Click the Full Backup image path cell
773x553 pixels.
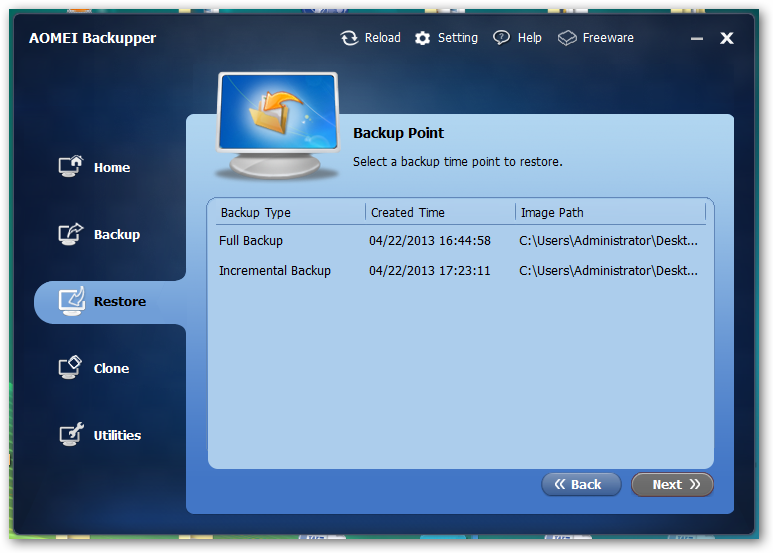(608, 241)
